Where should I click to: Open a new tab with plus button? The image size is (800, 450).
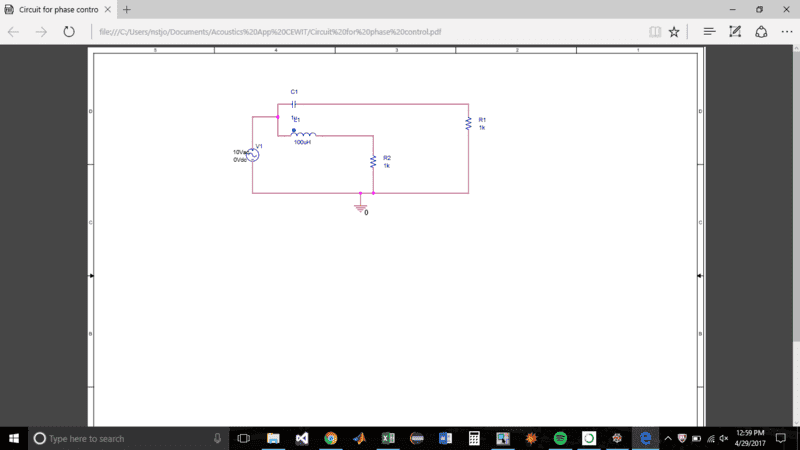[127, 9]
